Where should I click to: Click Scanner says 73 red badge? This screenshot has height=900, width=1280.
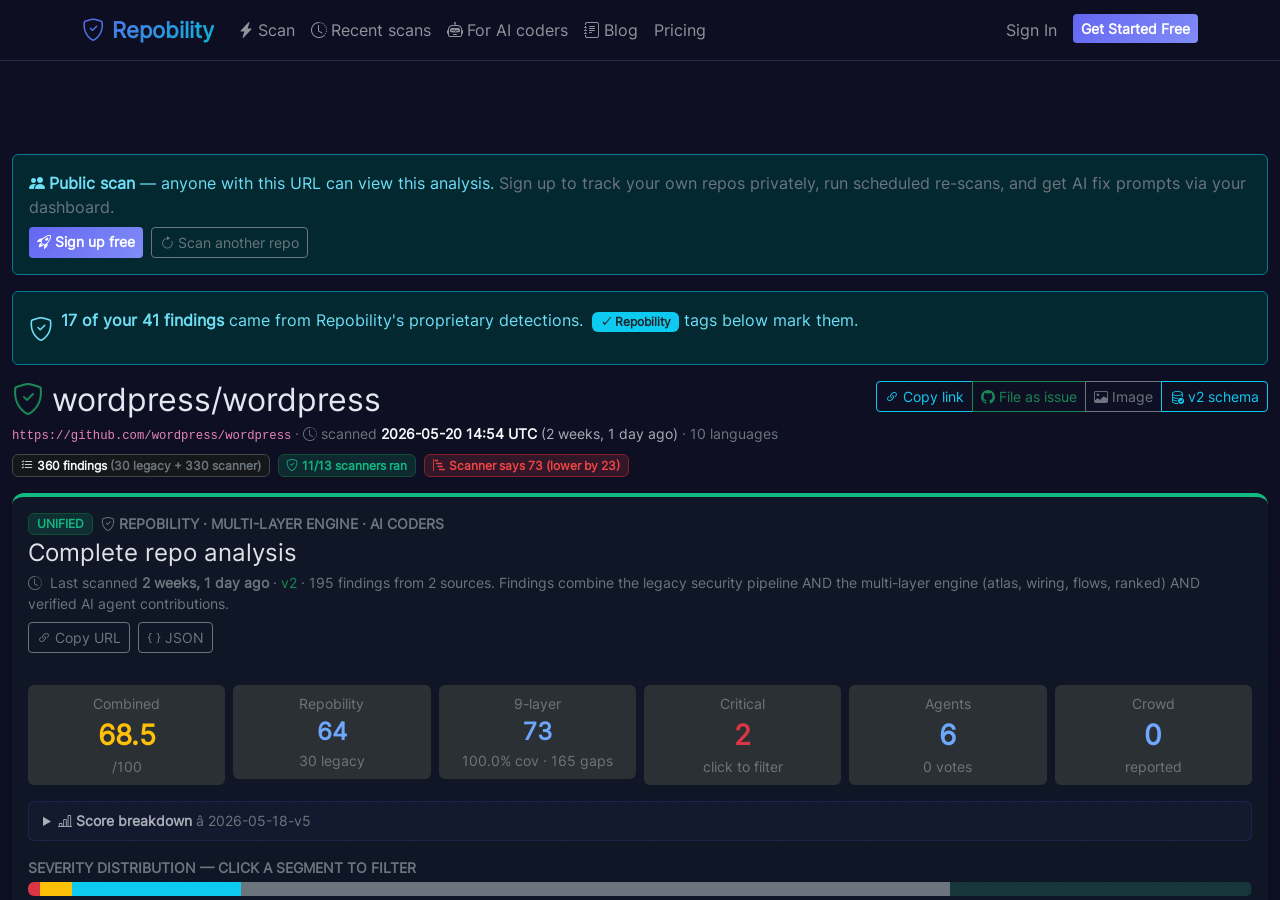click(x=526, y=465)
